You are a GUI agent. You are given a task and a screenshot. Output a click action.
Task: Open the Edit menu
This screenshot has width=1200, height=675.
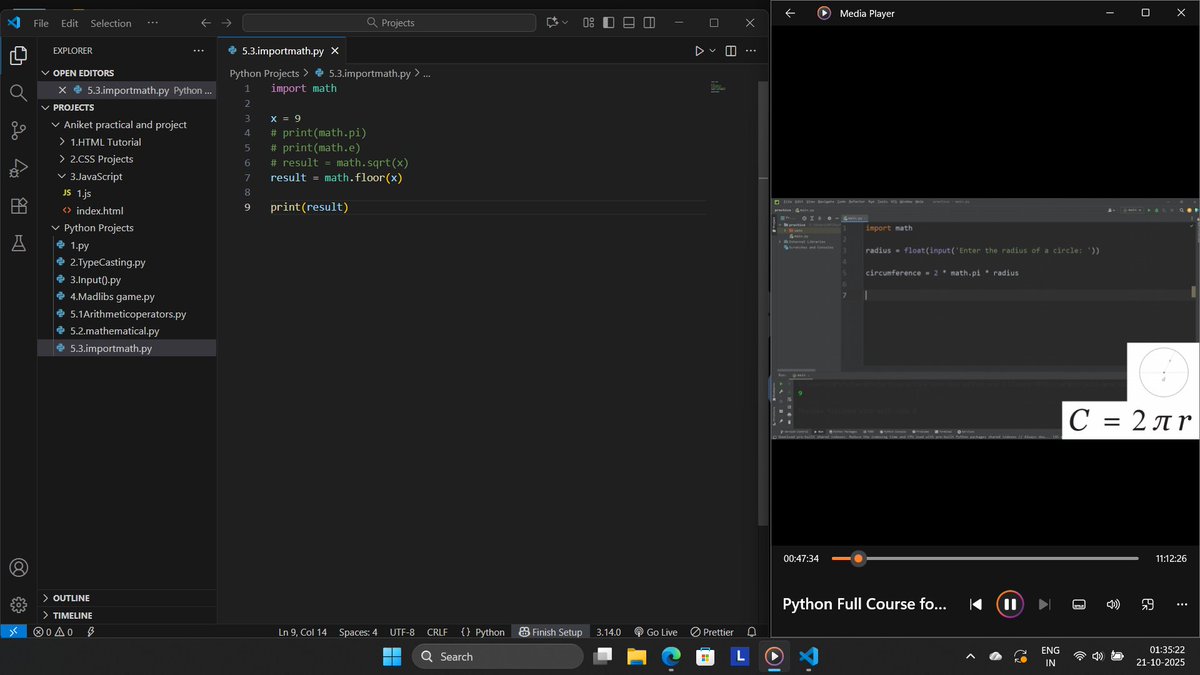[69, 23]
